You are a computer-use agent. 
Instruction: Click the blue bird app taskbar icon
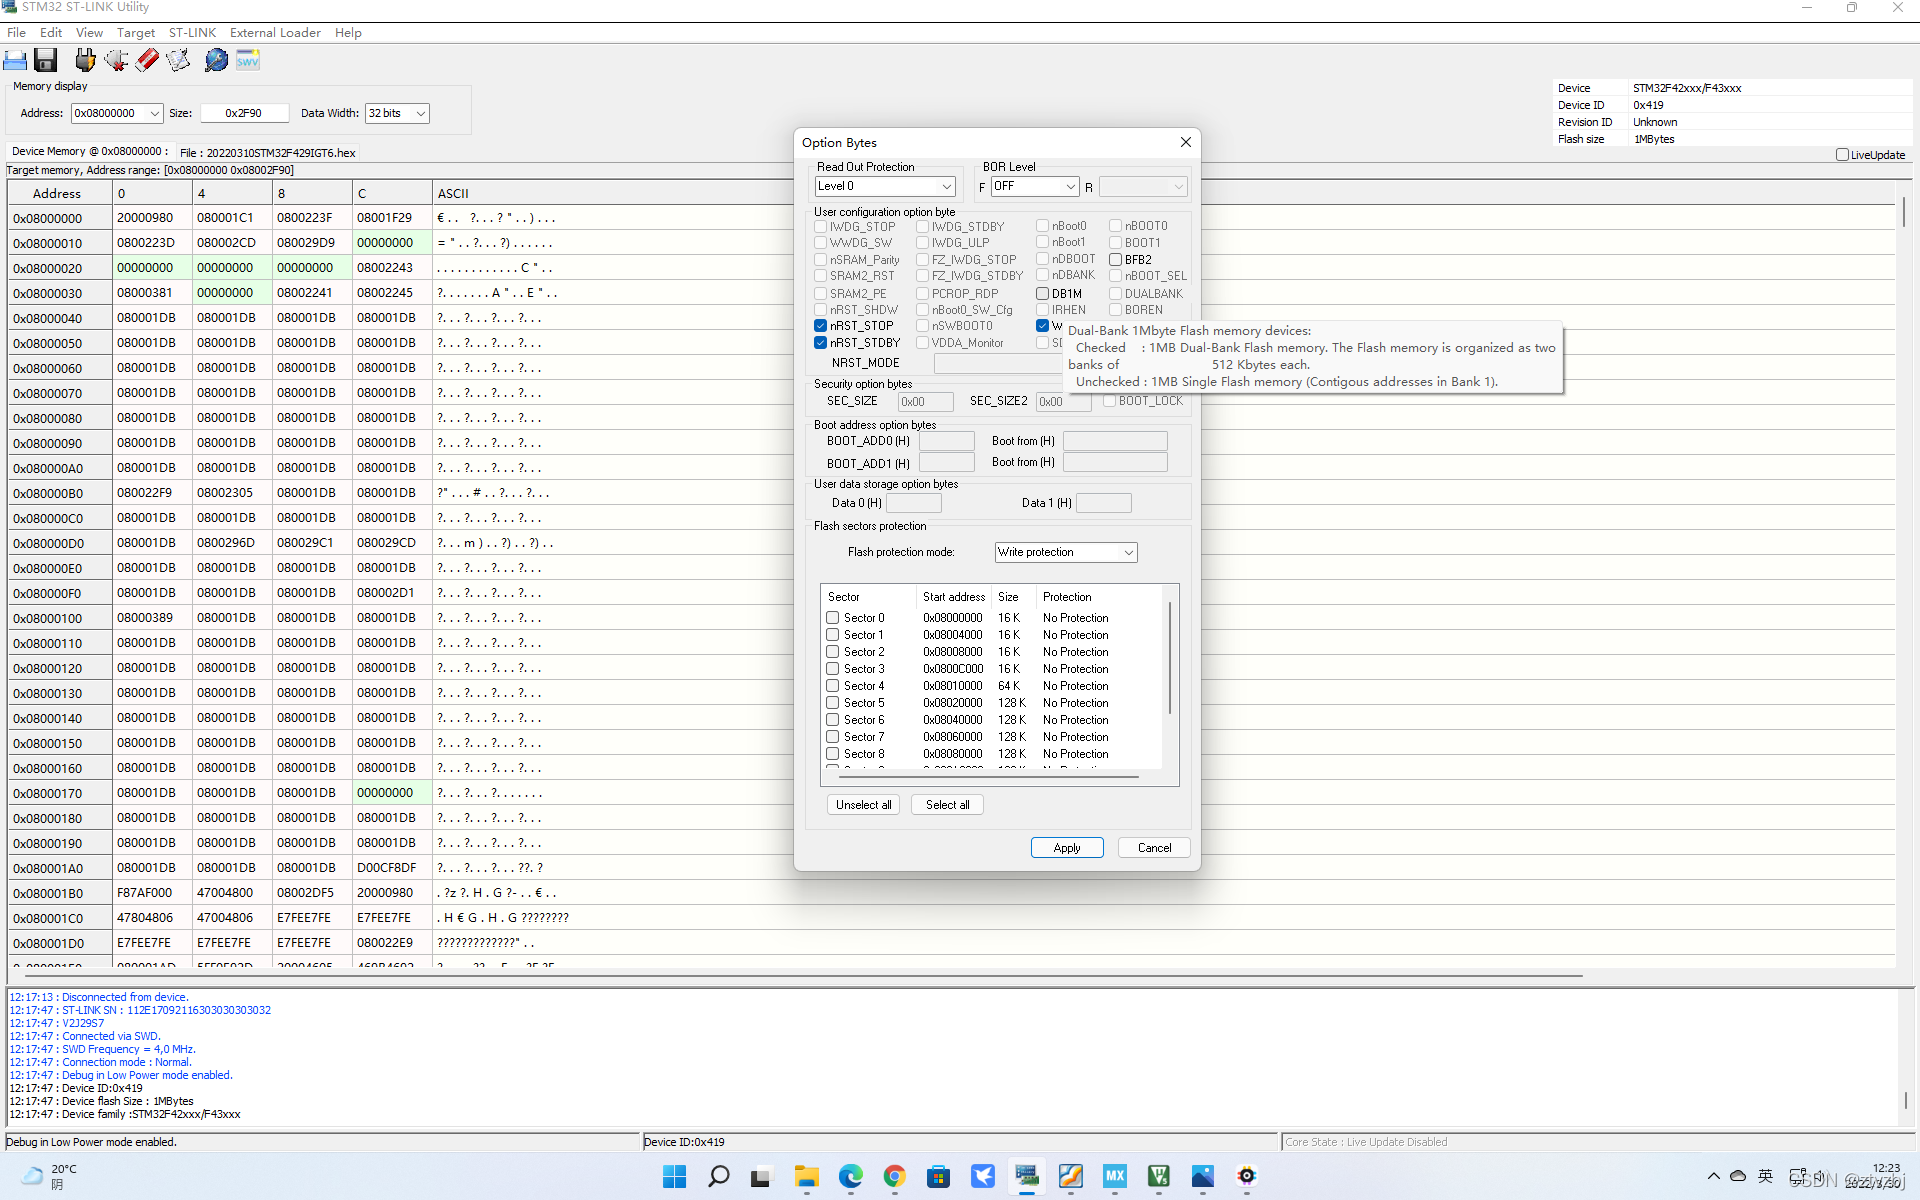pos(982,1176)
